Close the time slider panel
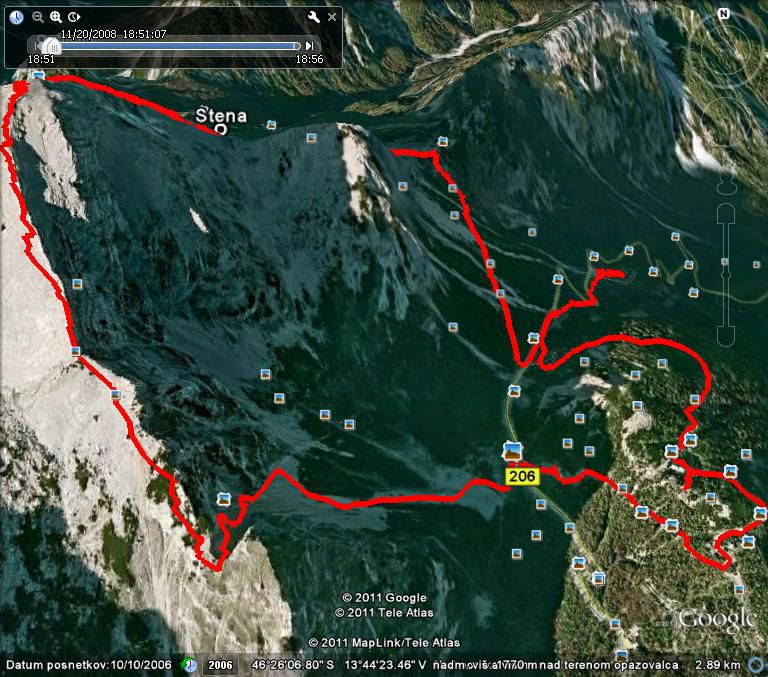The image size is (768, 677). (x=332, y=17)
